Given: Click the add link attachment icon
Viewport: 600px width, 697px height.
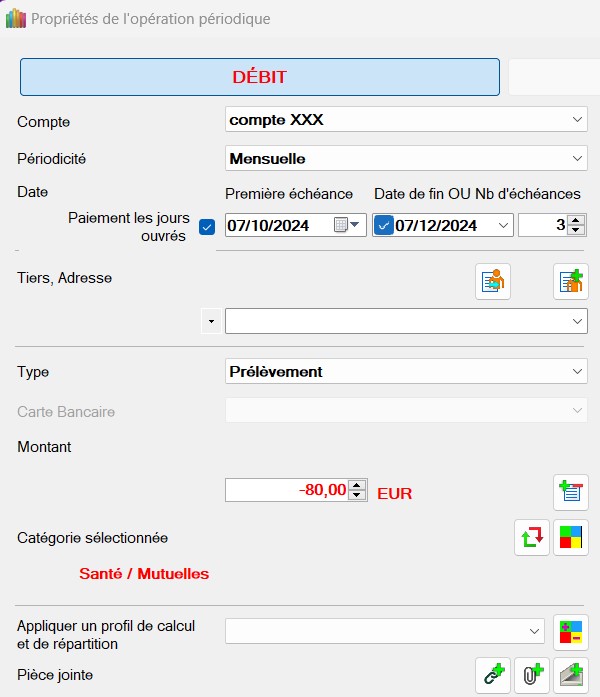Looking at the screenshot, I should pos(492,675).
